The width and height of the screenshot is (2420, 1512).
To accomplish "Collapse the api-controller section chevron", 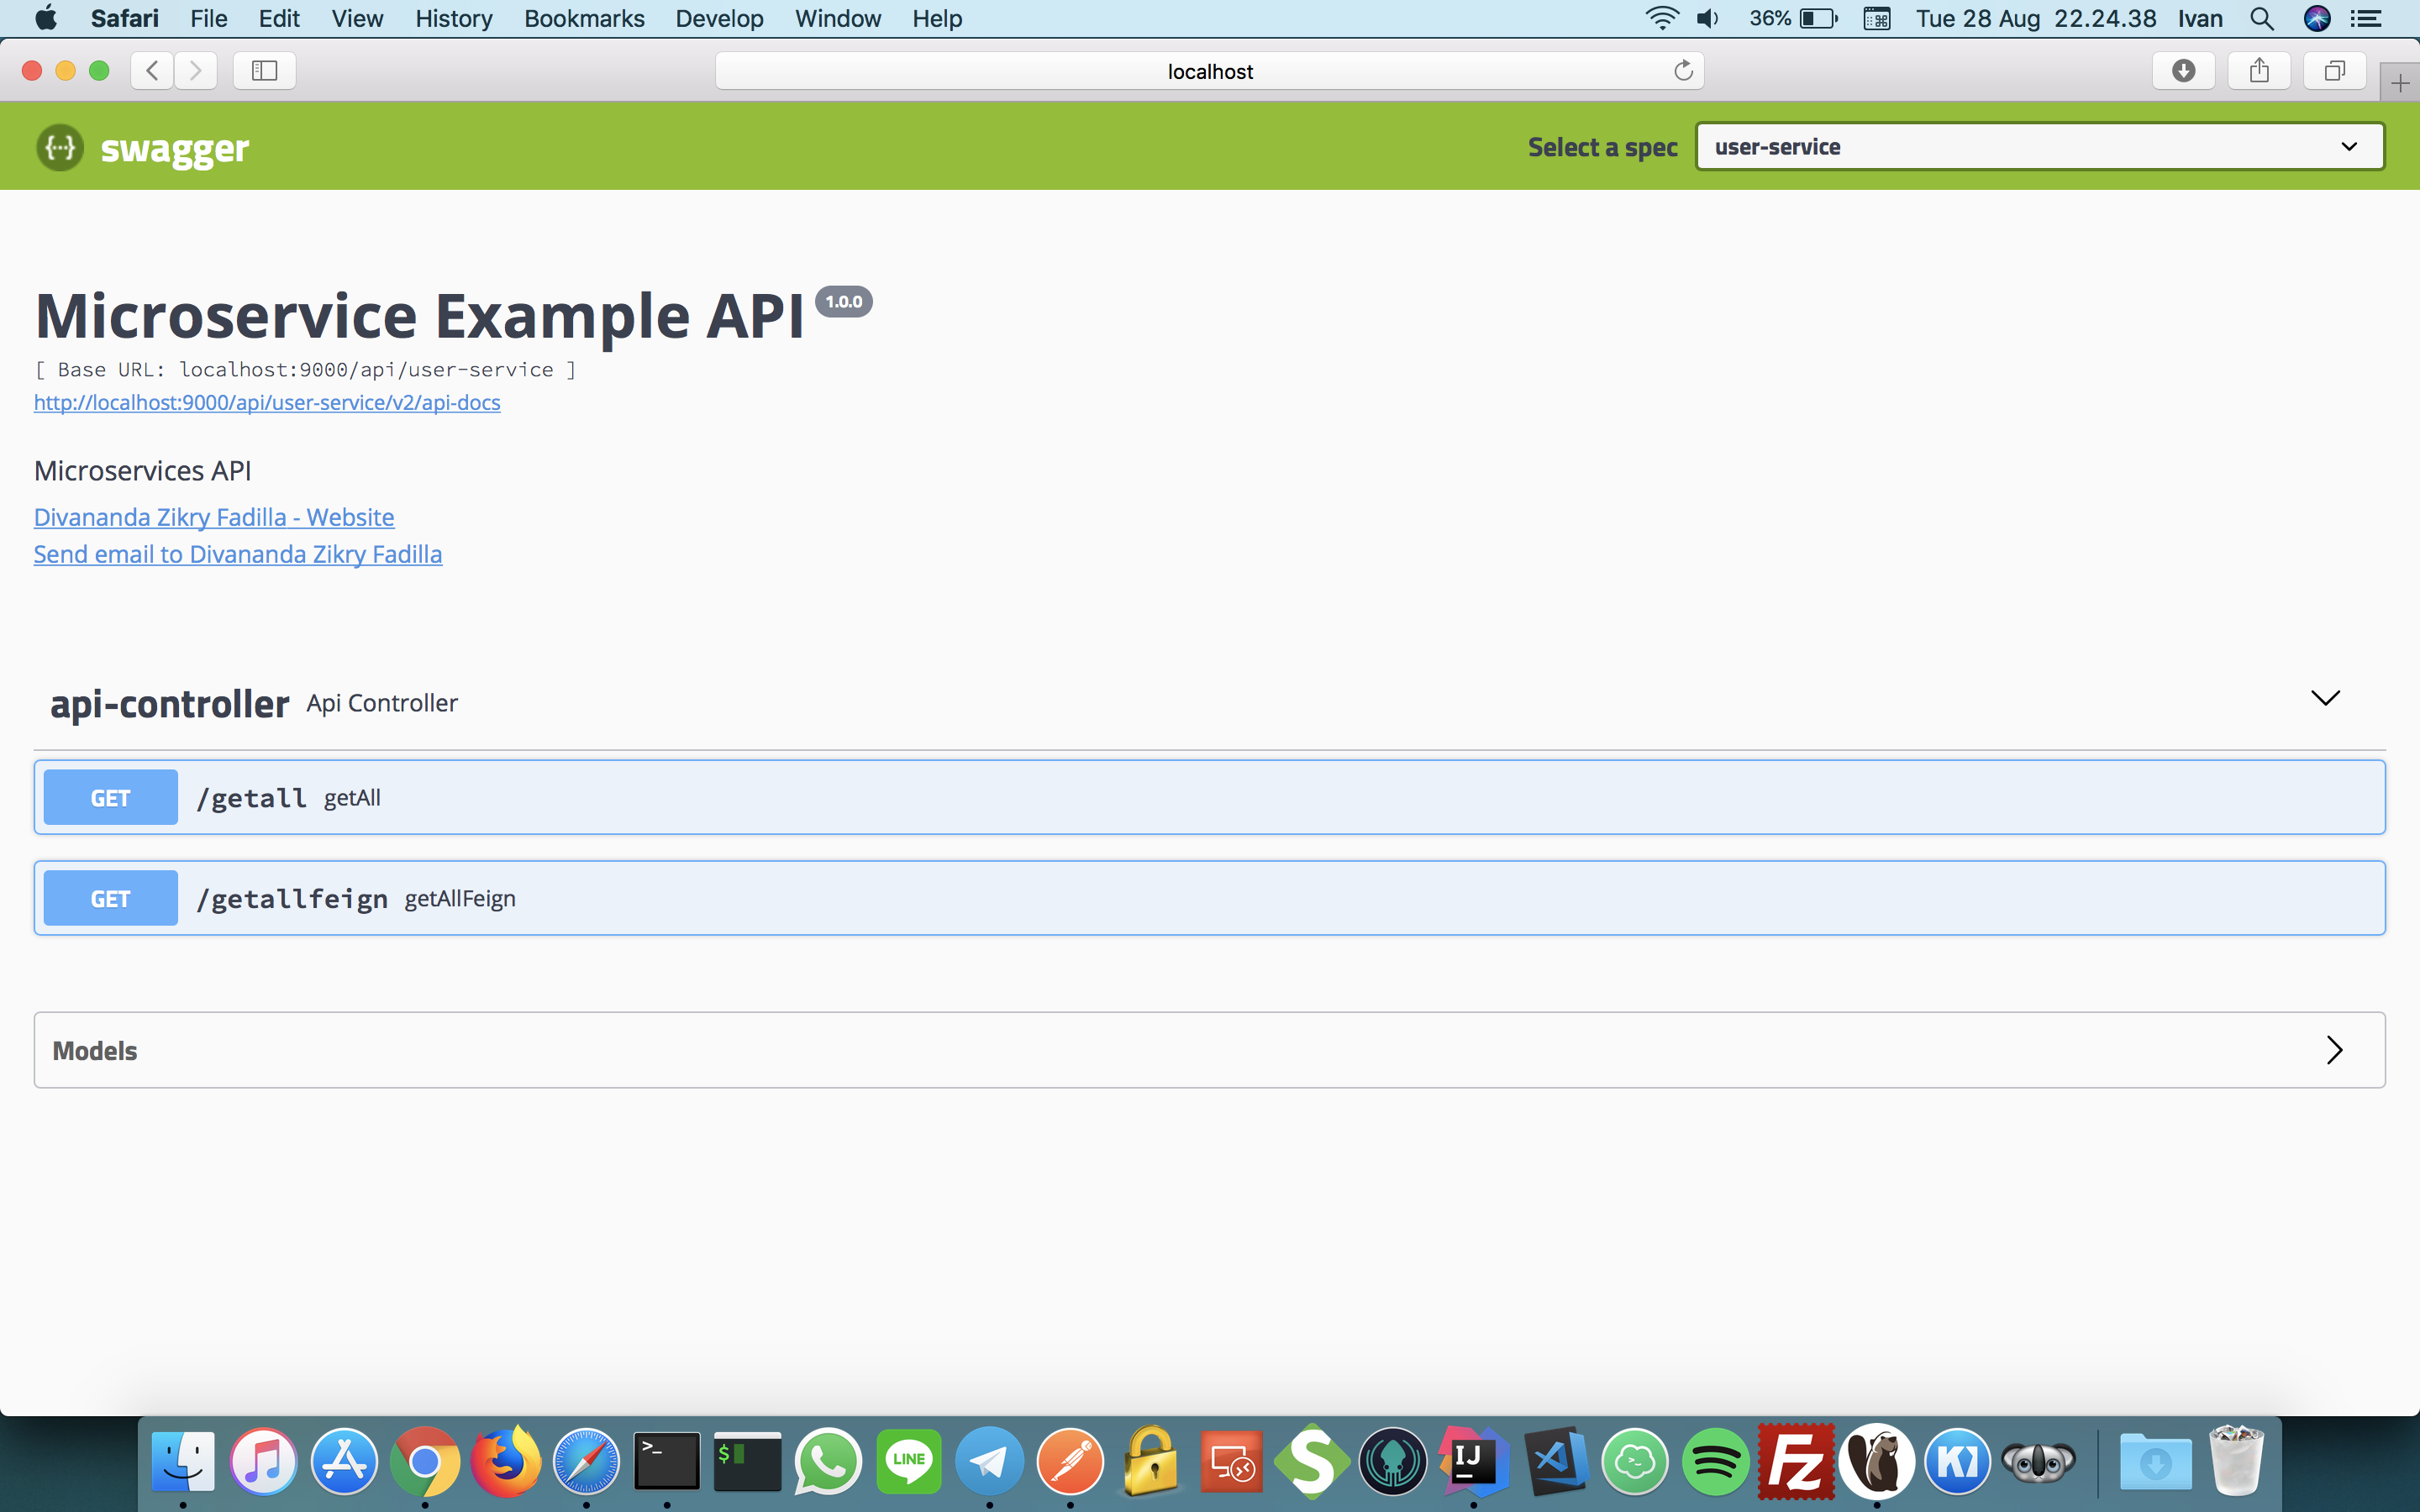I will tap(2326, 698).
